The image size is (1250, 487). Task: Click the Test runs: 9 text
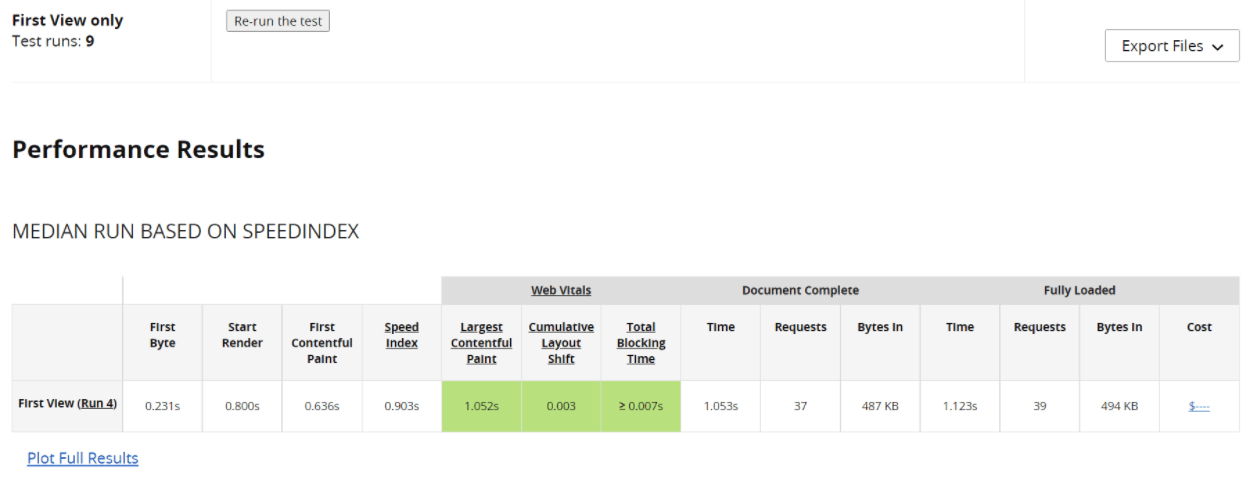click(53, 41)
